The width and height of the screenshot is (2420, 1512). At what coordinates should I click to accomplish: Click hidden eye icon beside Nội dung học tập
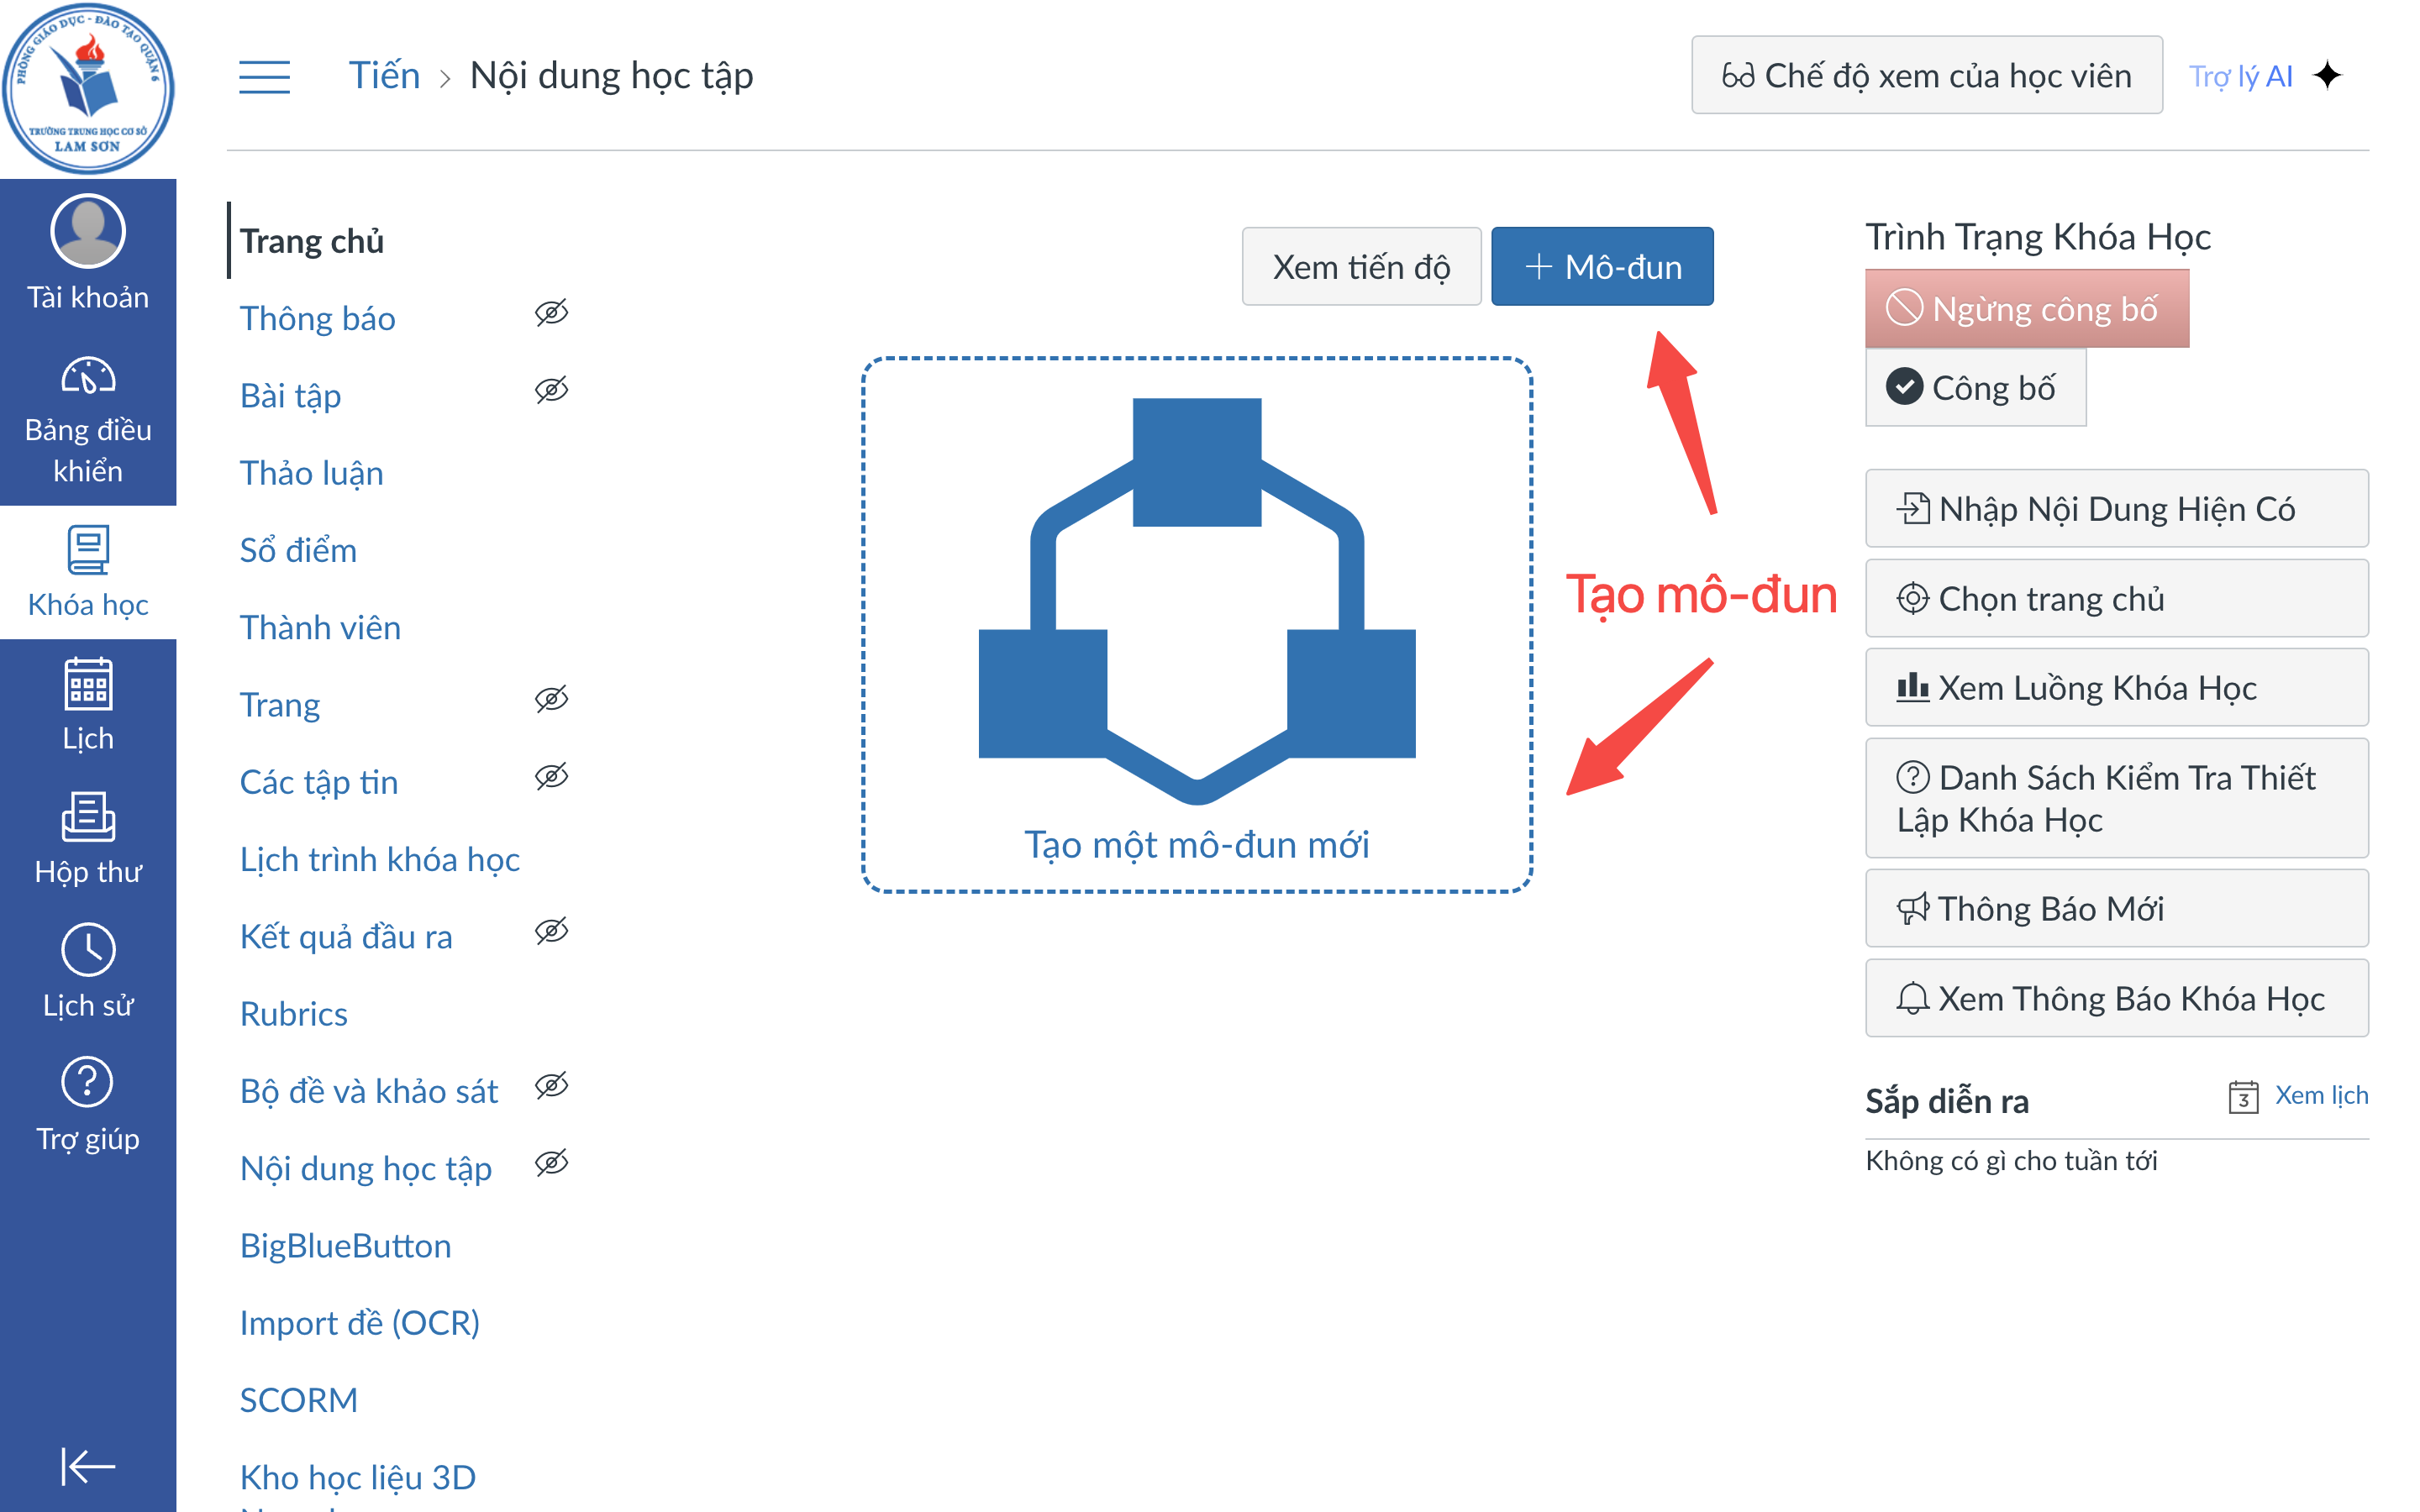point(551,1162)
